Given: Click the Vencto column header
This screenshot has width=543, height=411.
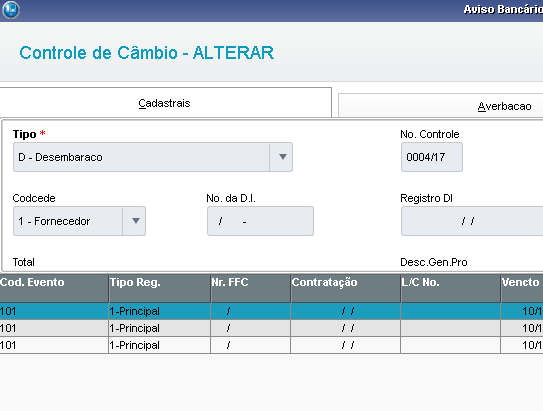Looking at the screenshot, I should (522, 288).
